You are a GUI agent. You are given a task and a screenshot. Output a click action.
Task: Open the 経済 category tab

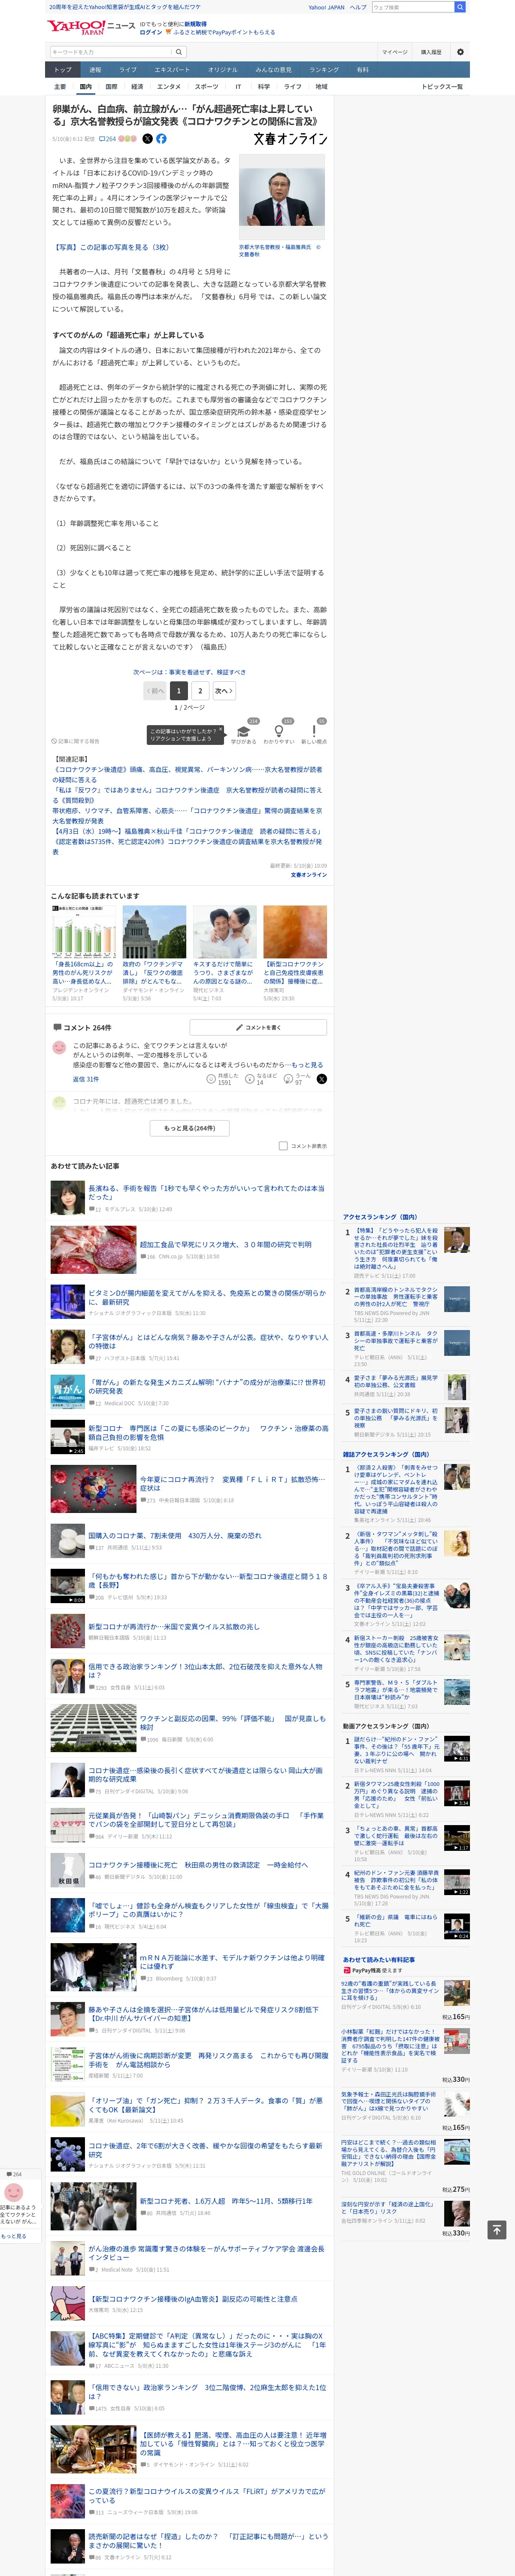point(137,87)
